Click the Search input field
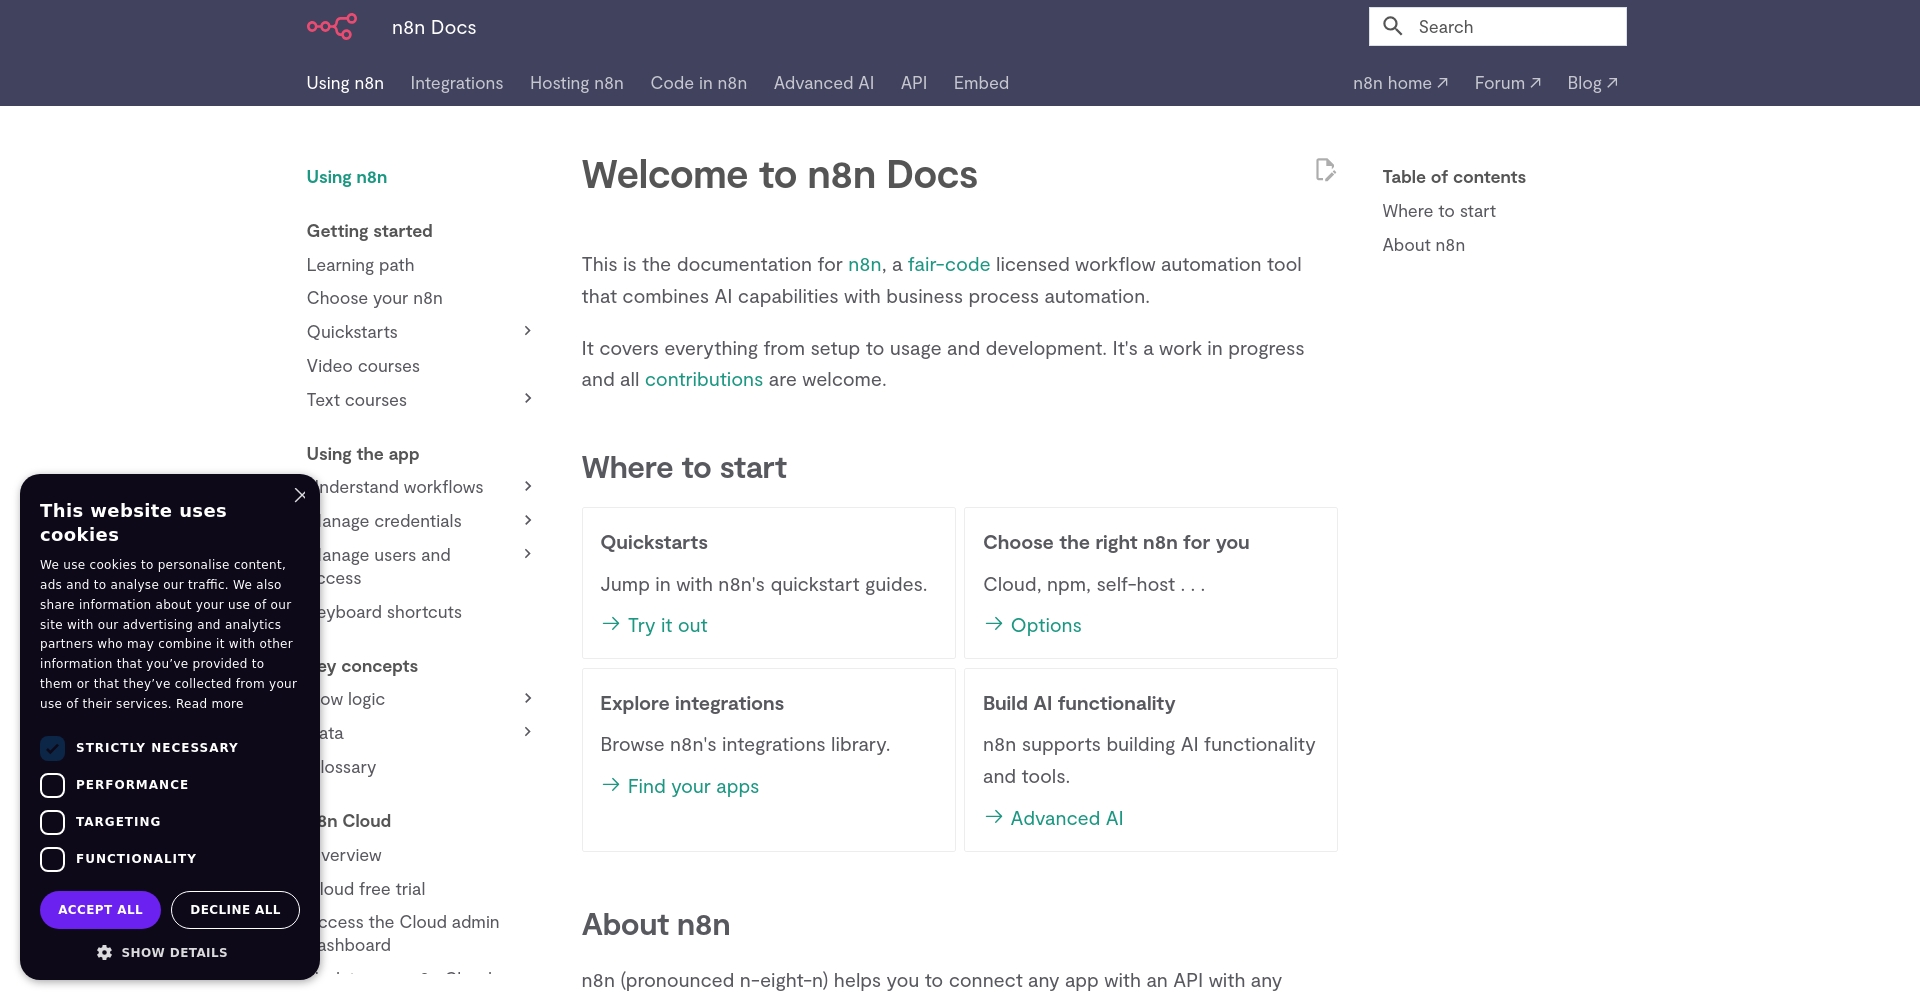This screenshot has height=1000, width=1920. click(x=1498, y=27)
